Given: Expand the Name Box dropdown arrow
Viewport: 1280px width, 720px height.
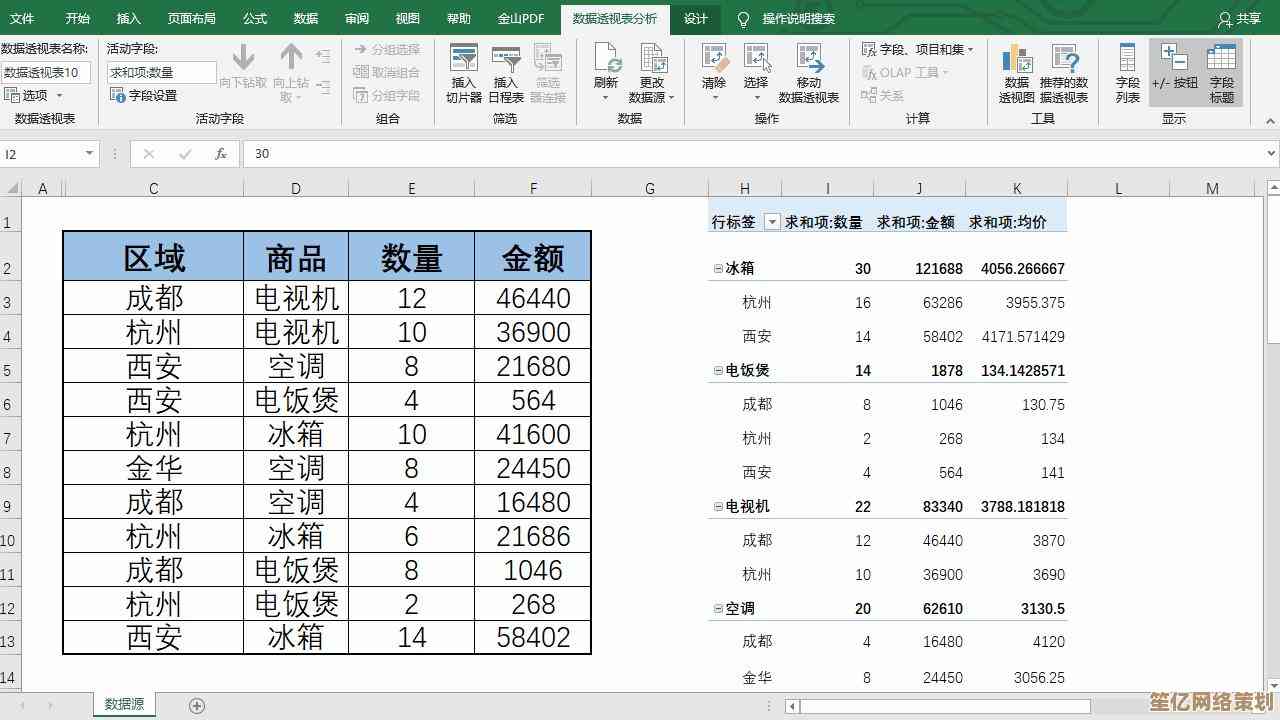Looking at the screenshot, I should (89, 154).
